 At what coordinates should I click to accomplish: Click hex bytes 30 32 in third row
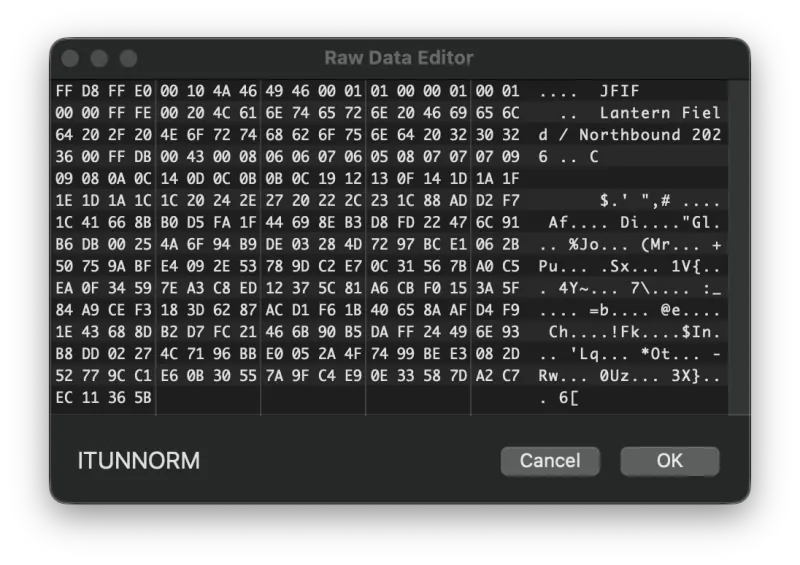click(497, 135)
